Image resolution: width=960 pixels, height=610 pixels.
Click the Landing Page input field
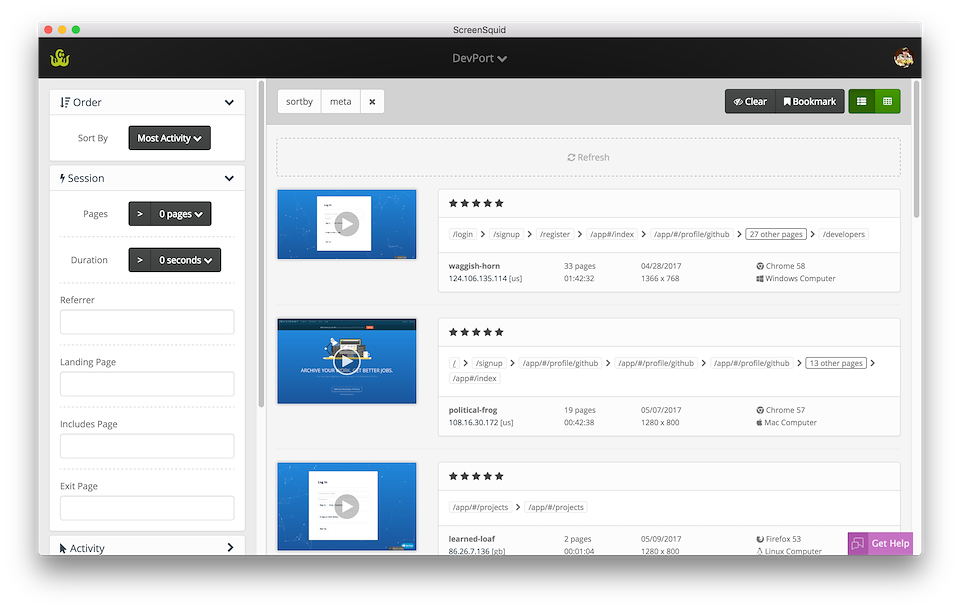point(147,384)
